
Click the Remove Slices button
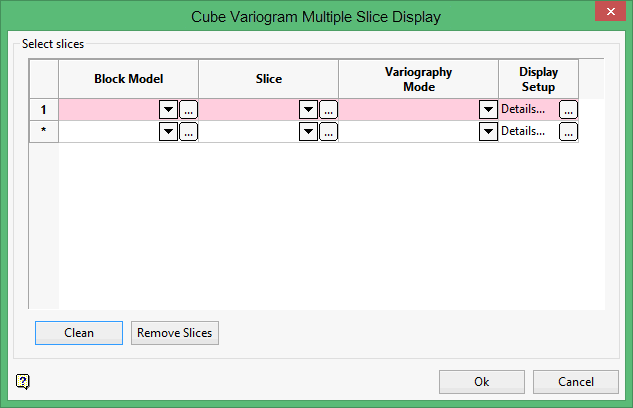175,333
